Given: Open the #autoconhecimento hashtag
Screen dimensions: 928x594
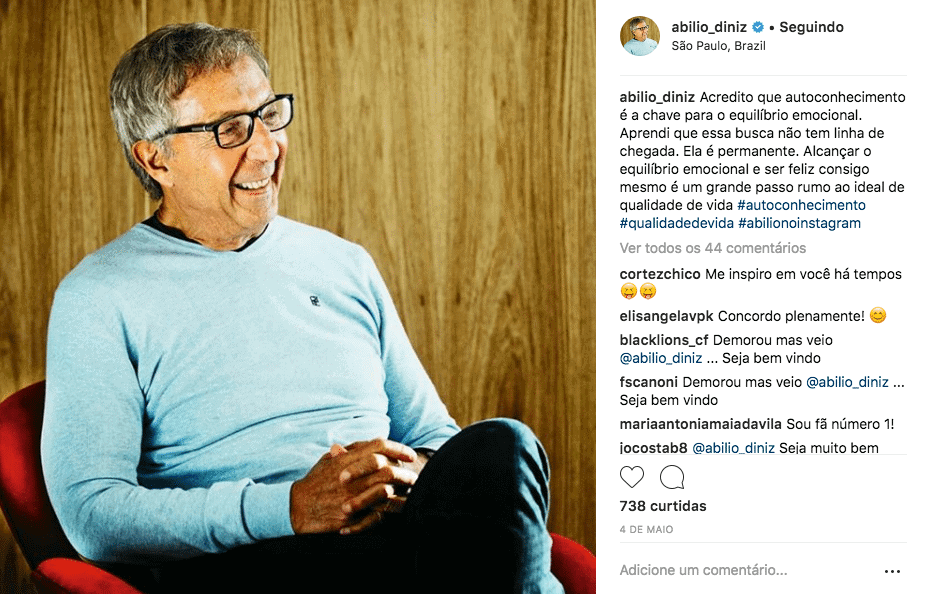Looking at the screenshot, I should (801, 205).
